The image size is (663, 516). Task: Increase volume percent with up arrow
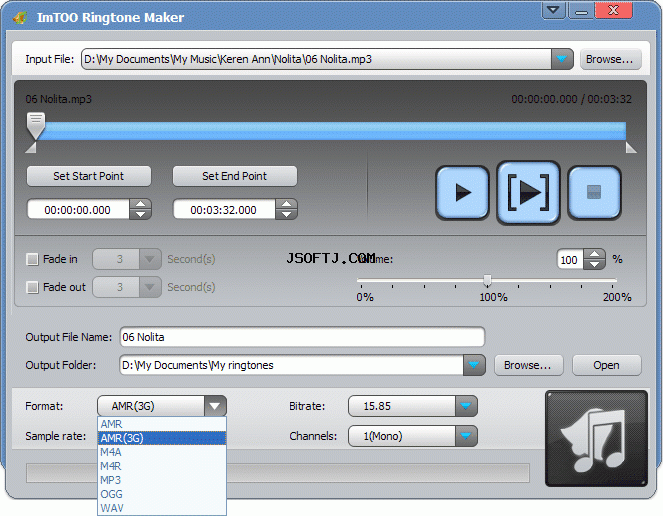point(595,254)
